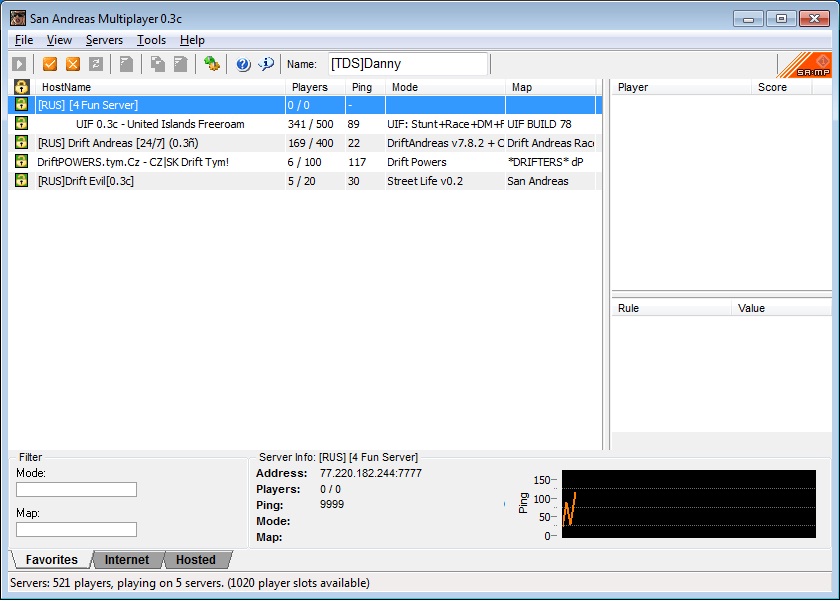Viewport: 840px width, 601px height.
Task: Click the SA:MP logo in toolbar
Action: (x=804, y=65)
